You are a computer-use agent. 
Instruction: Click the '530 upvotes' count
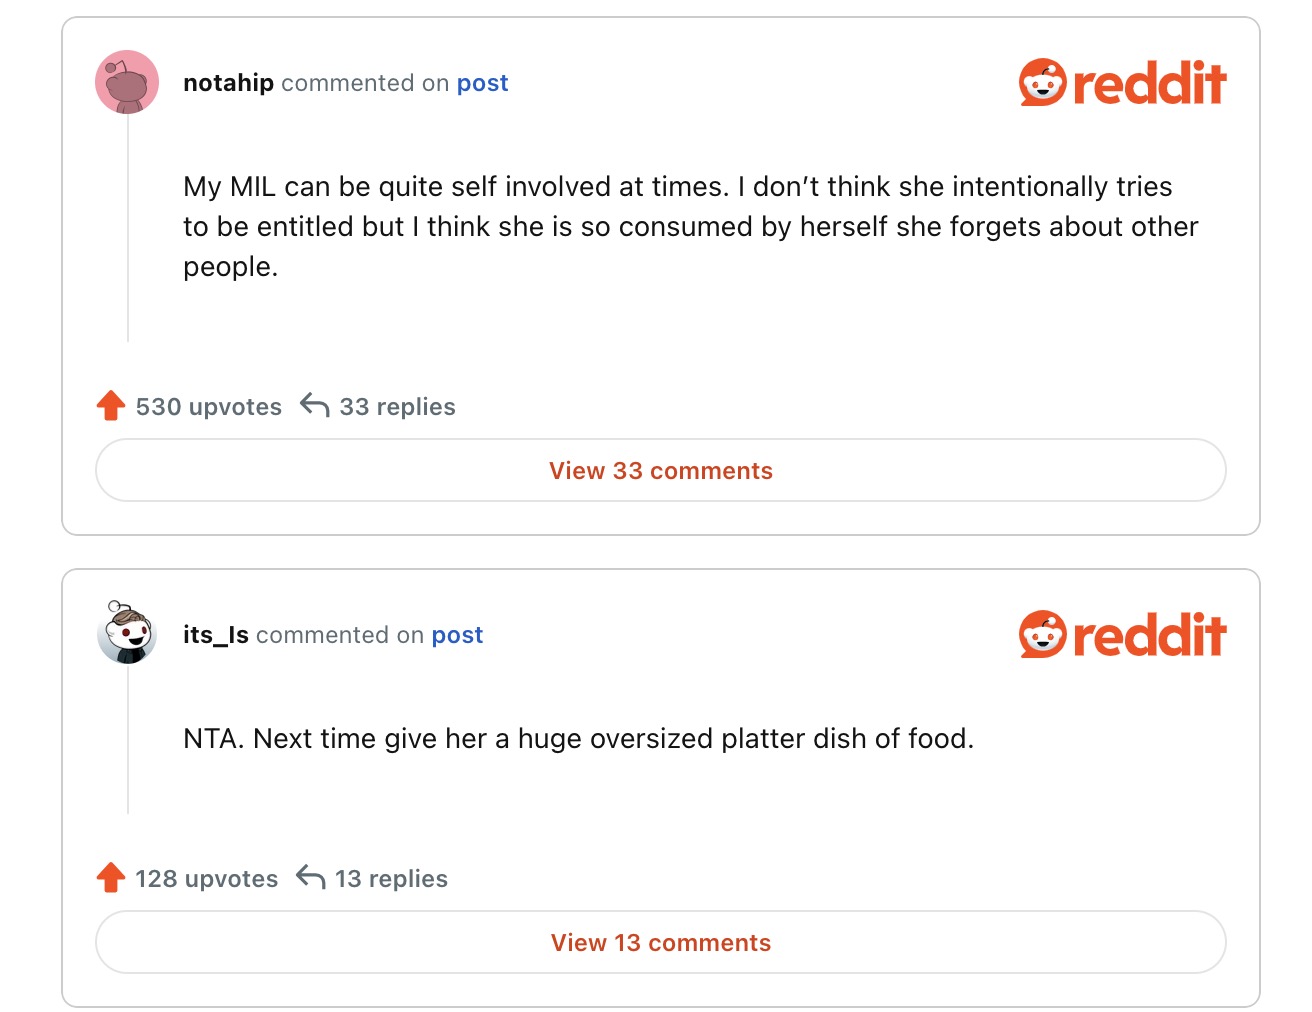click(x=209, y=407)
